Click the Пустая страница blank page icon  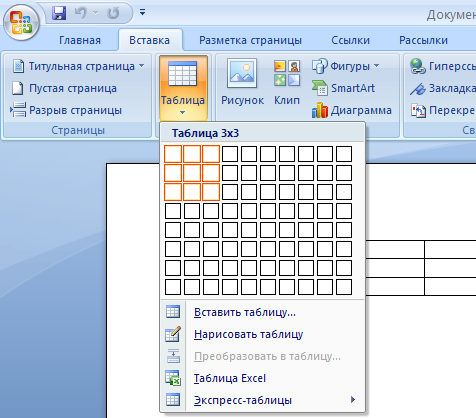[18, 88]
